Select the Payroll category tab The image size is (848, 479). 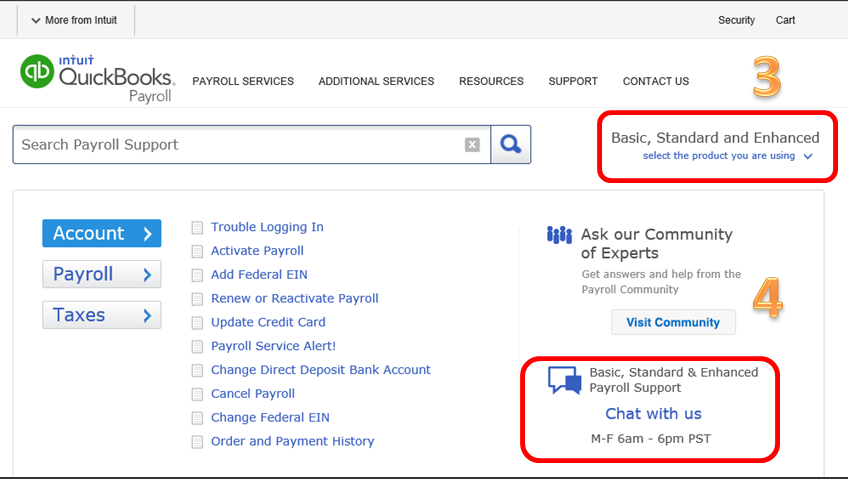pos(102,274)
